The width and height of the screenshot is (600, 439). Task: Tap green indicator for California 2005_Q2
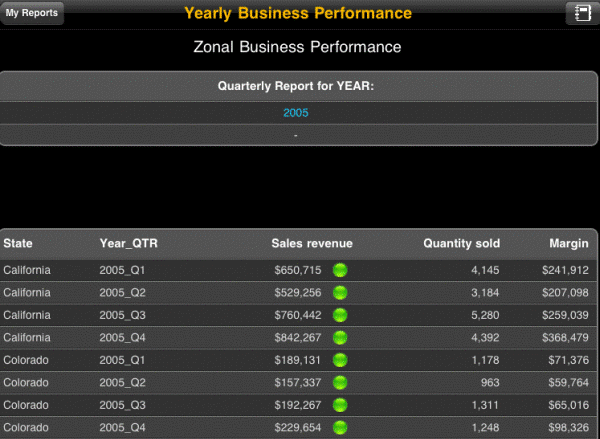340,293
